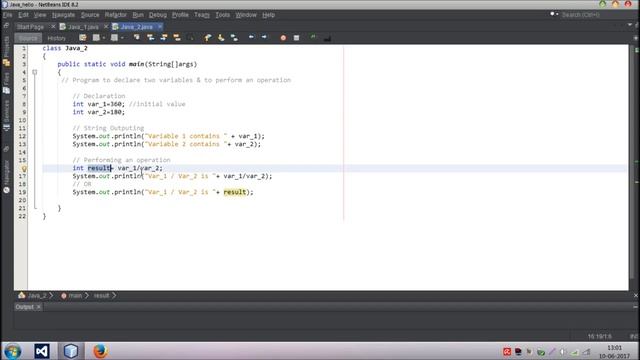Viewport: 640px width, 360px height.
Task: Click Find Previous Occurrence icon
Action: point(151,38)
